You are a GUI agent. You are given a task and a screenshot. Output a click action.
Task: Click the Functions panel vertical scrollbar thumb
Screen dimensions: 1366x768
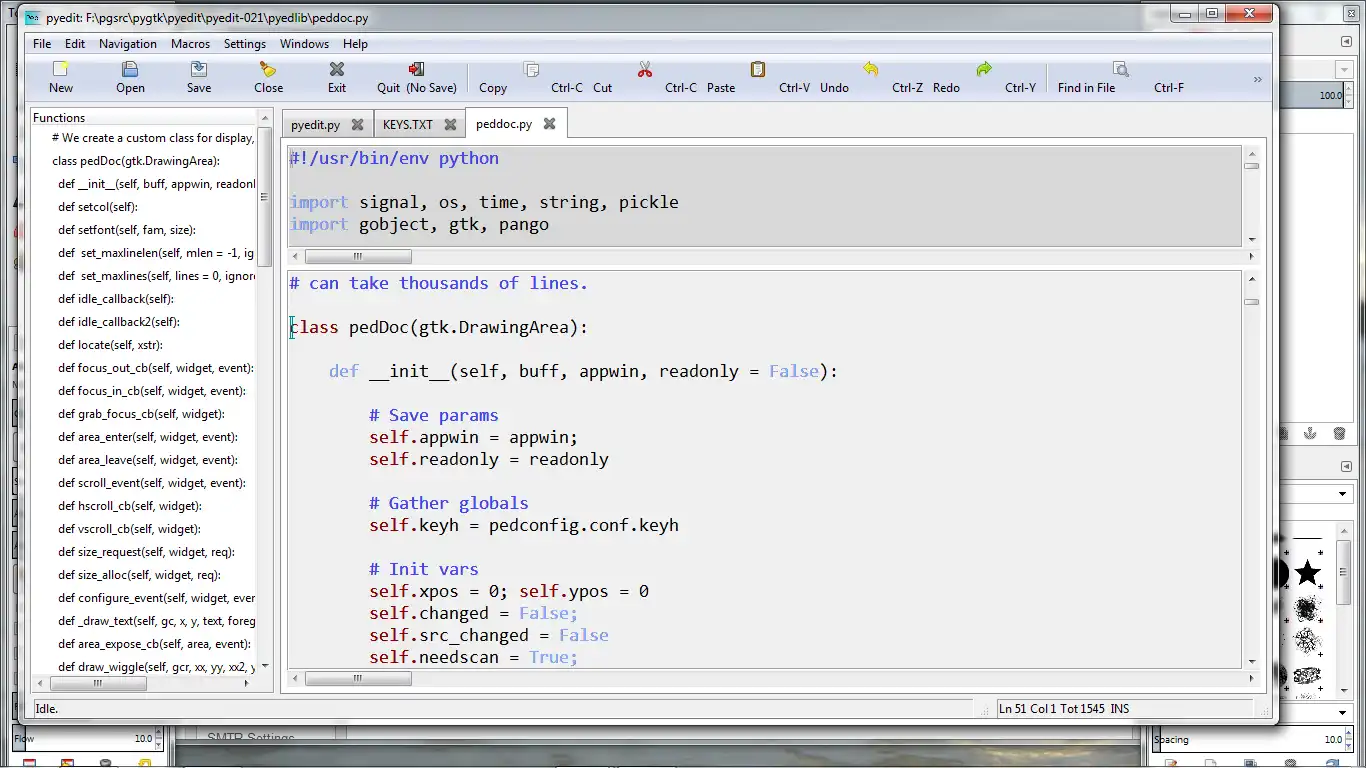pyautogui.click(x=265, y=197)
